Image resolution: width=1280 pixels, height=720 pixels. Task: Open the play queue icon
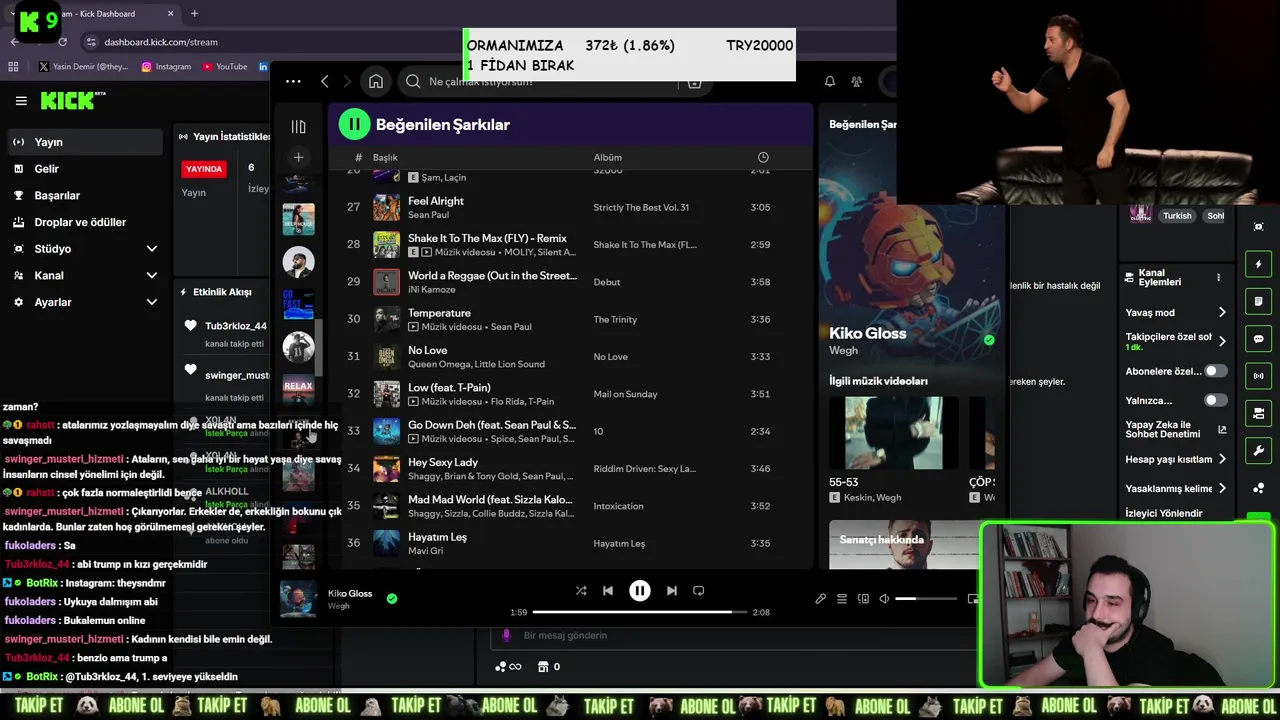coord(842,599)
